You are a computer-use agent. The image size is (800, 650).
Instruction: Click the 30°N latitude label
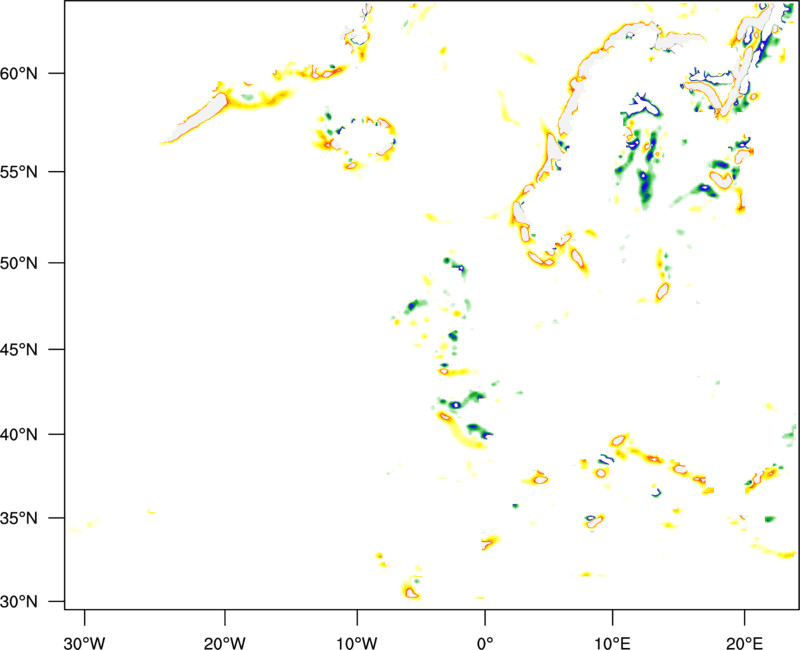coord(19,602)
